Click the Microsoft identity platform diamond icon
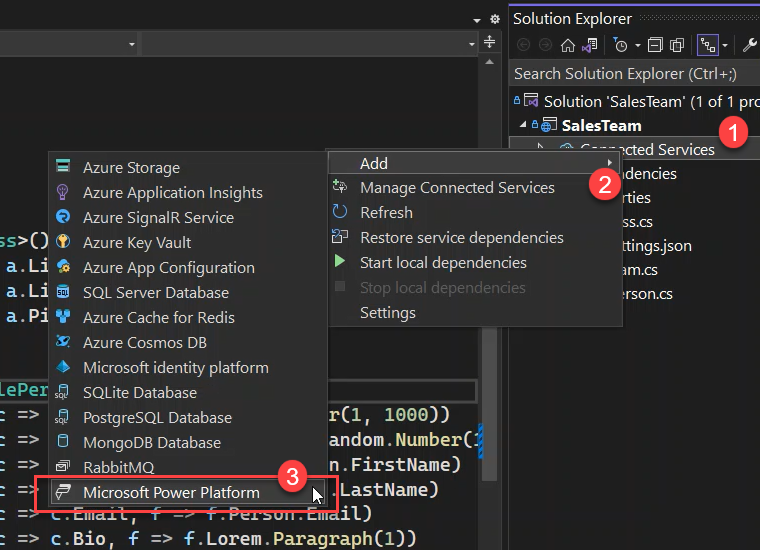Screen dimensions: 760x550 tap(63, 366)
